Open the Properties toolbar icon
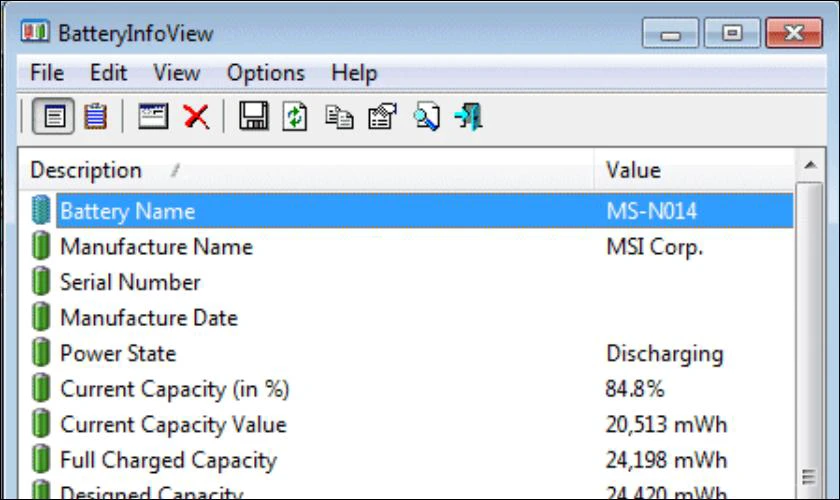The image size is (840, 500). [380, 117]
